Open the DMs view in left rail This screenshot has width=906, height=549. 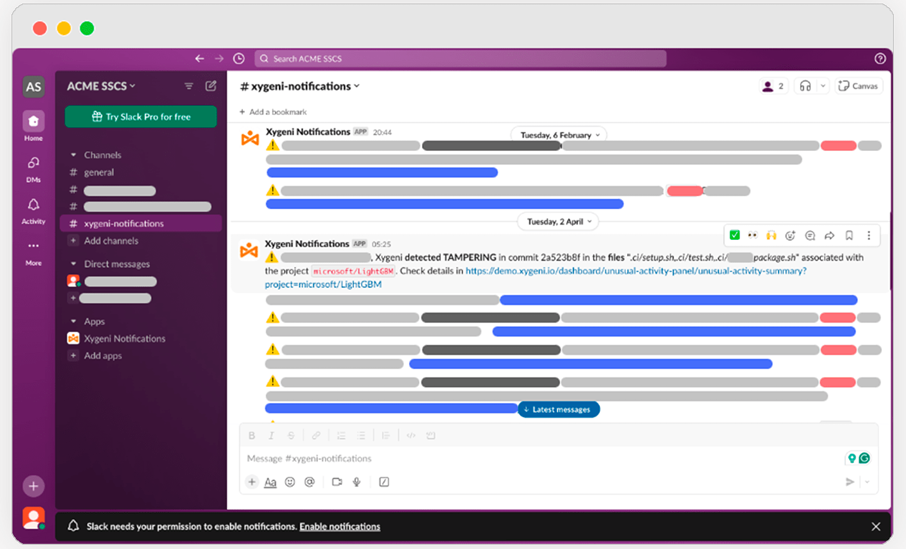click(33, 163)
